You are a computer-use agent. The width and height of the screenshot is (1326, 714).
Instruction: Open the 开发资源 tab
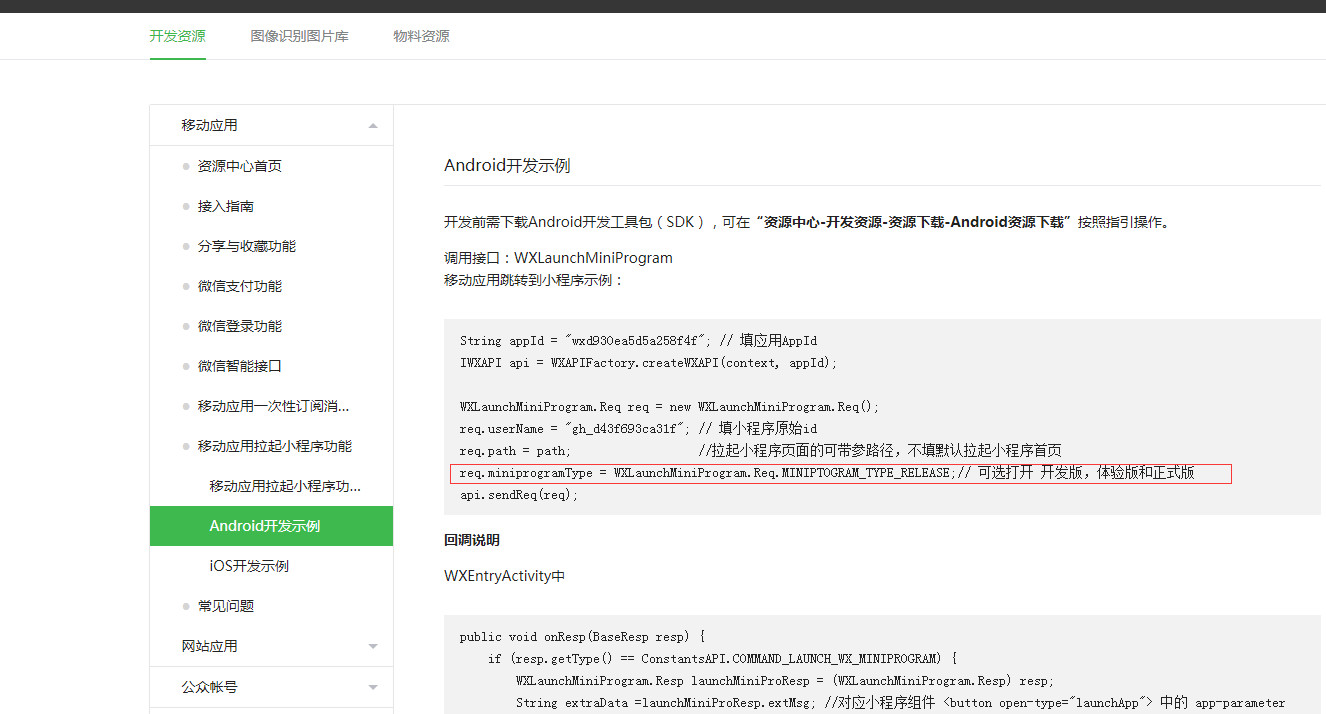coord(178,36)
